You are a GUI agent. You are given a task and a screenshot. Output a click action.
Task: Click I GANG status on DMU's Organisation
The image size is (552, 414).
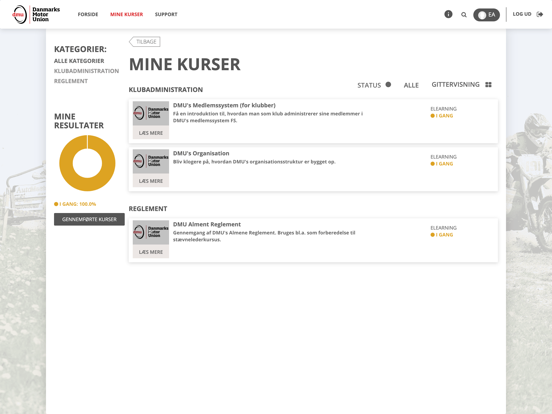tap(442, 164)
